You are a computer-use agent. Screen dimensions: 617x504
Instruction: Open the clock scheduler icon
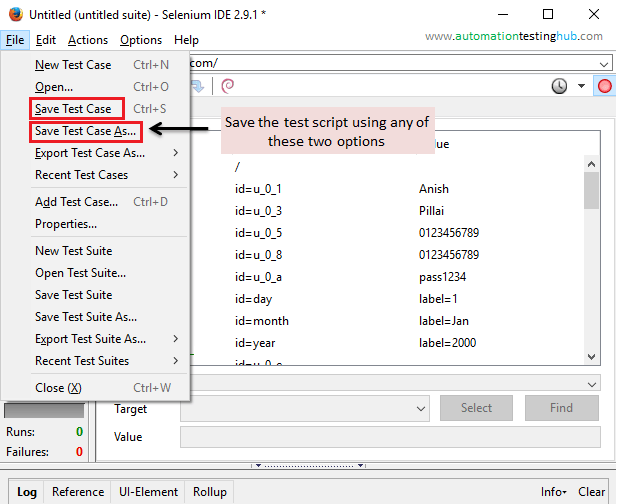coord(559,86)
